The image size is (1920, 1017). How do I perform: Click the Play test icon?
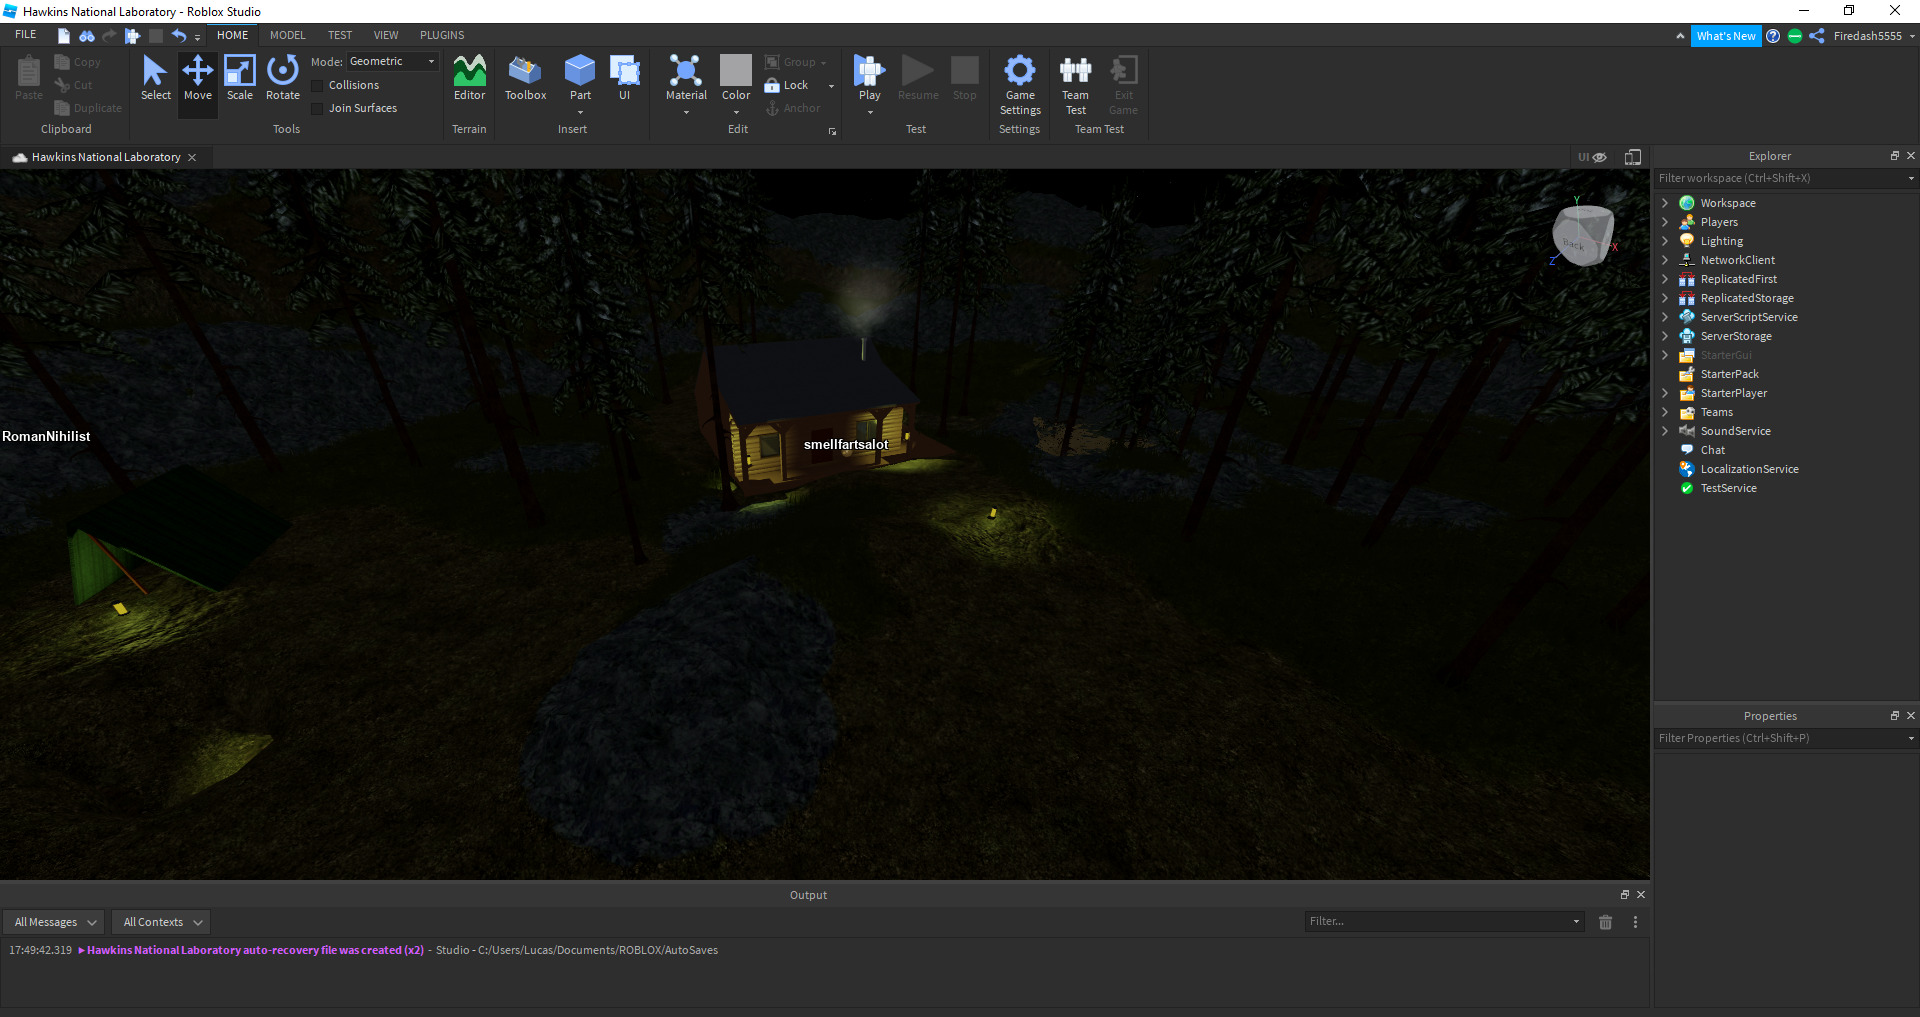pos(869,72)
